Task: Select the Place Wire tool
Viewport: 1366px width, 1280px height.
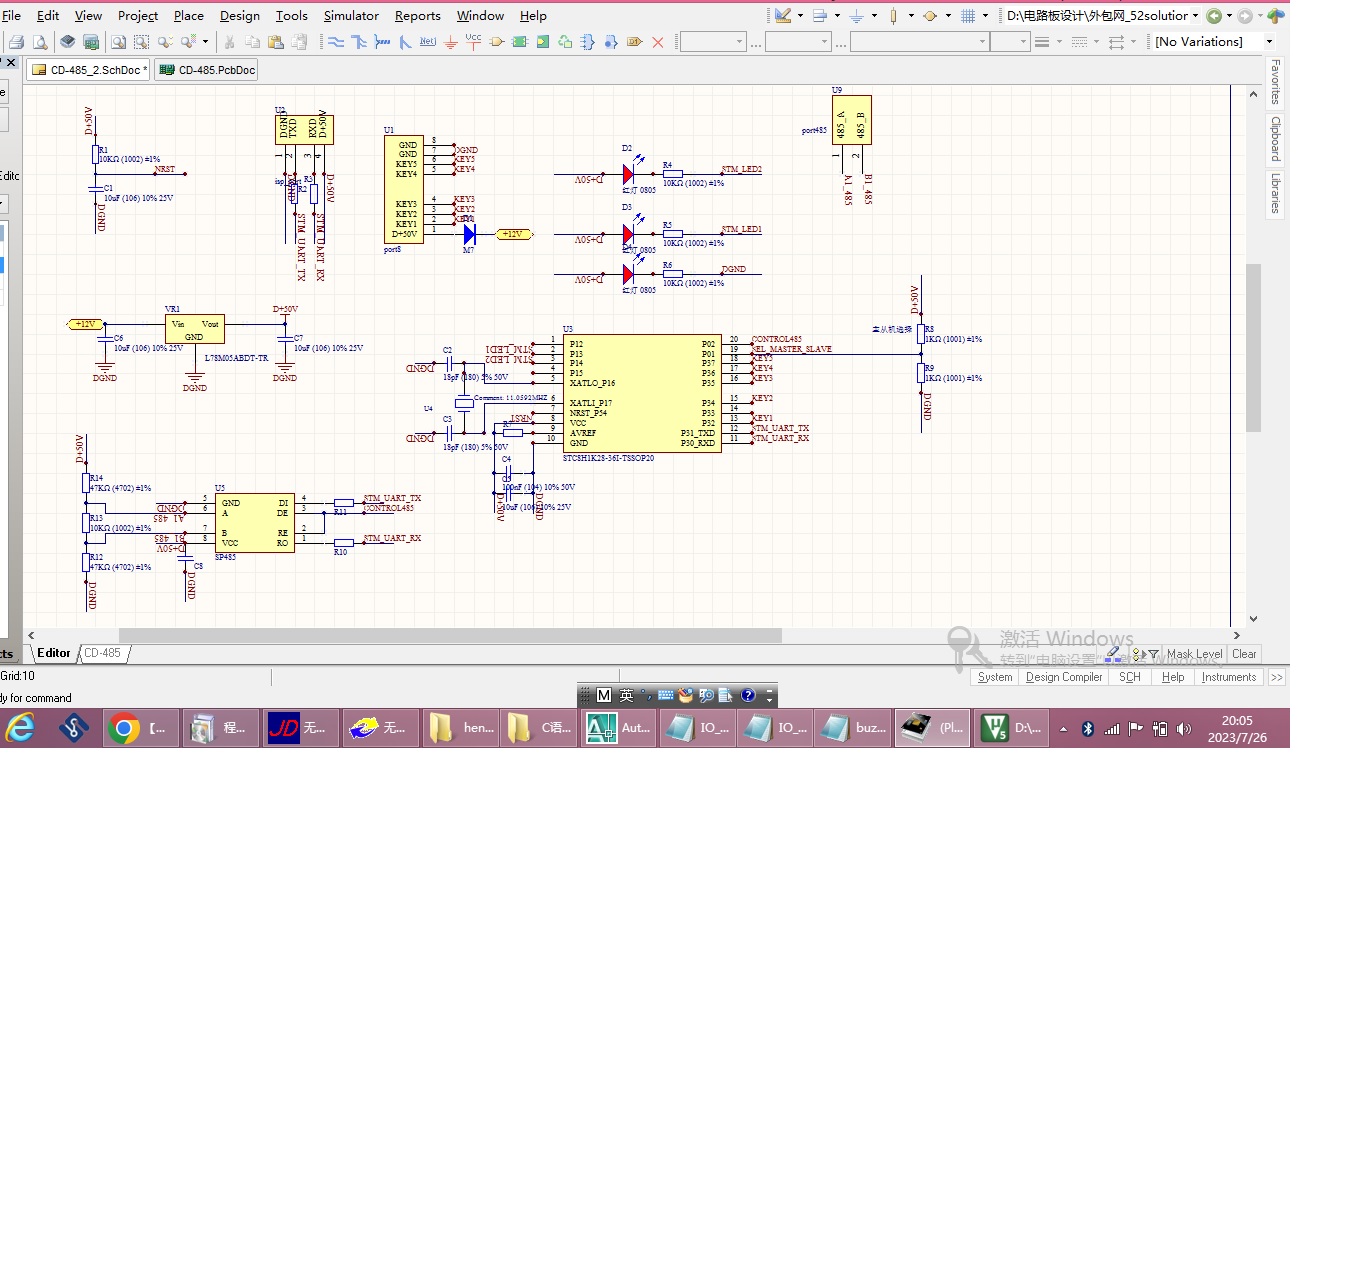Action: click(336, 42)
